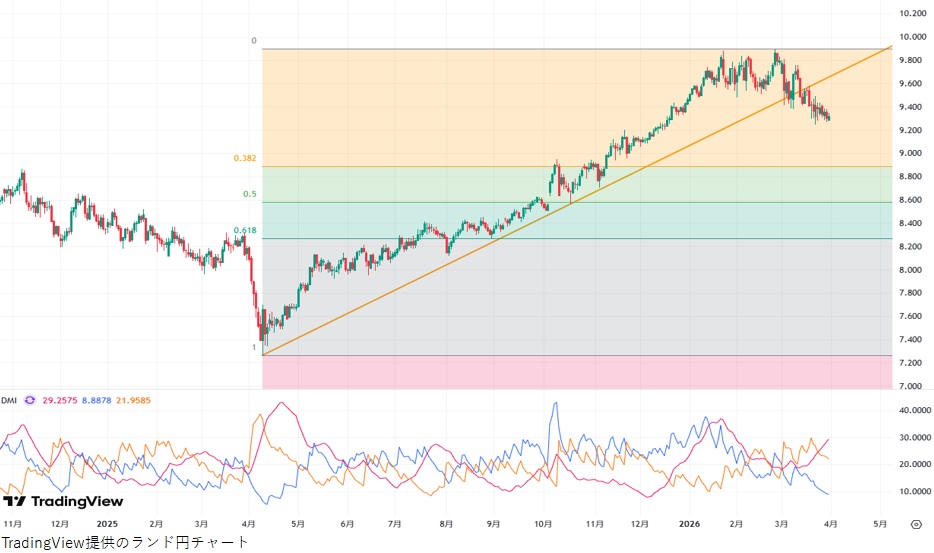The width and height of the screenshot is (934, 553).
Task: Select the 0.5 Fibonacci level label
Action: click(250, 194)
